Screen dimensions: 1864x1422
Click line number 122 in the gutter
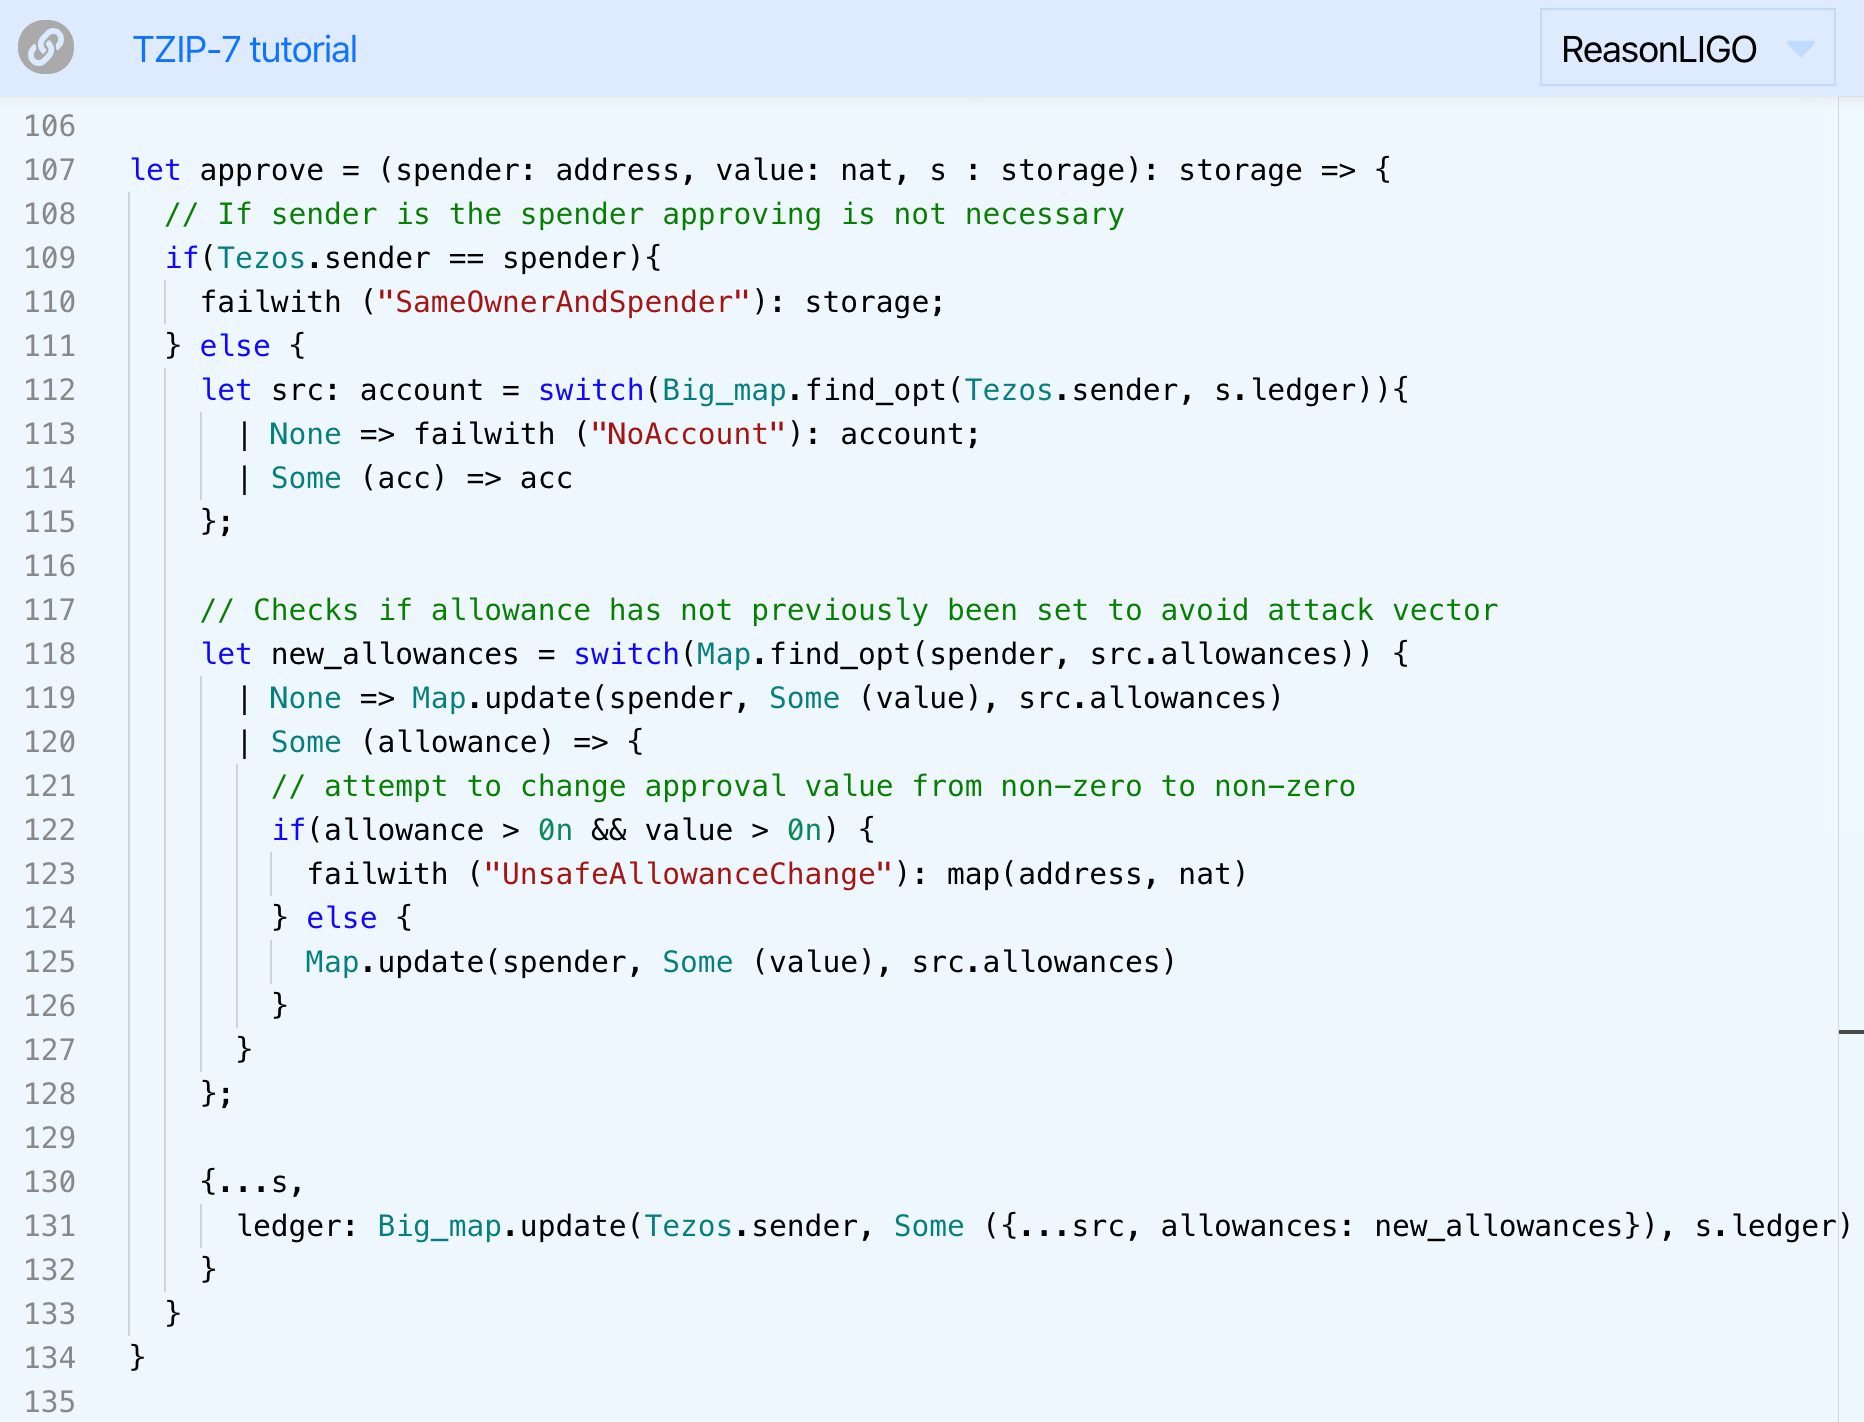[50, 830]
